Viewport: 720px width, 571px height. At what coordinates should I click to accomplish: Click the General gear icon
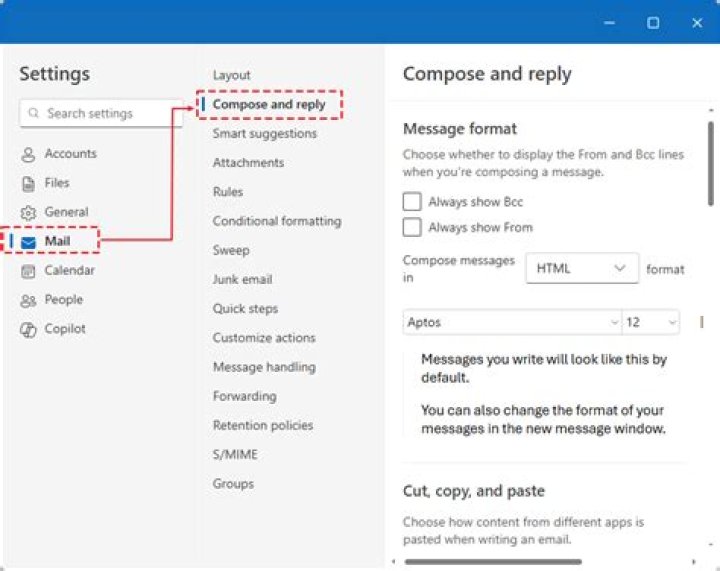click(28, 213)
